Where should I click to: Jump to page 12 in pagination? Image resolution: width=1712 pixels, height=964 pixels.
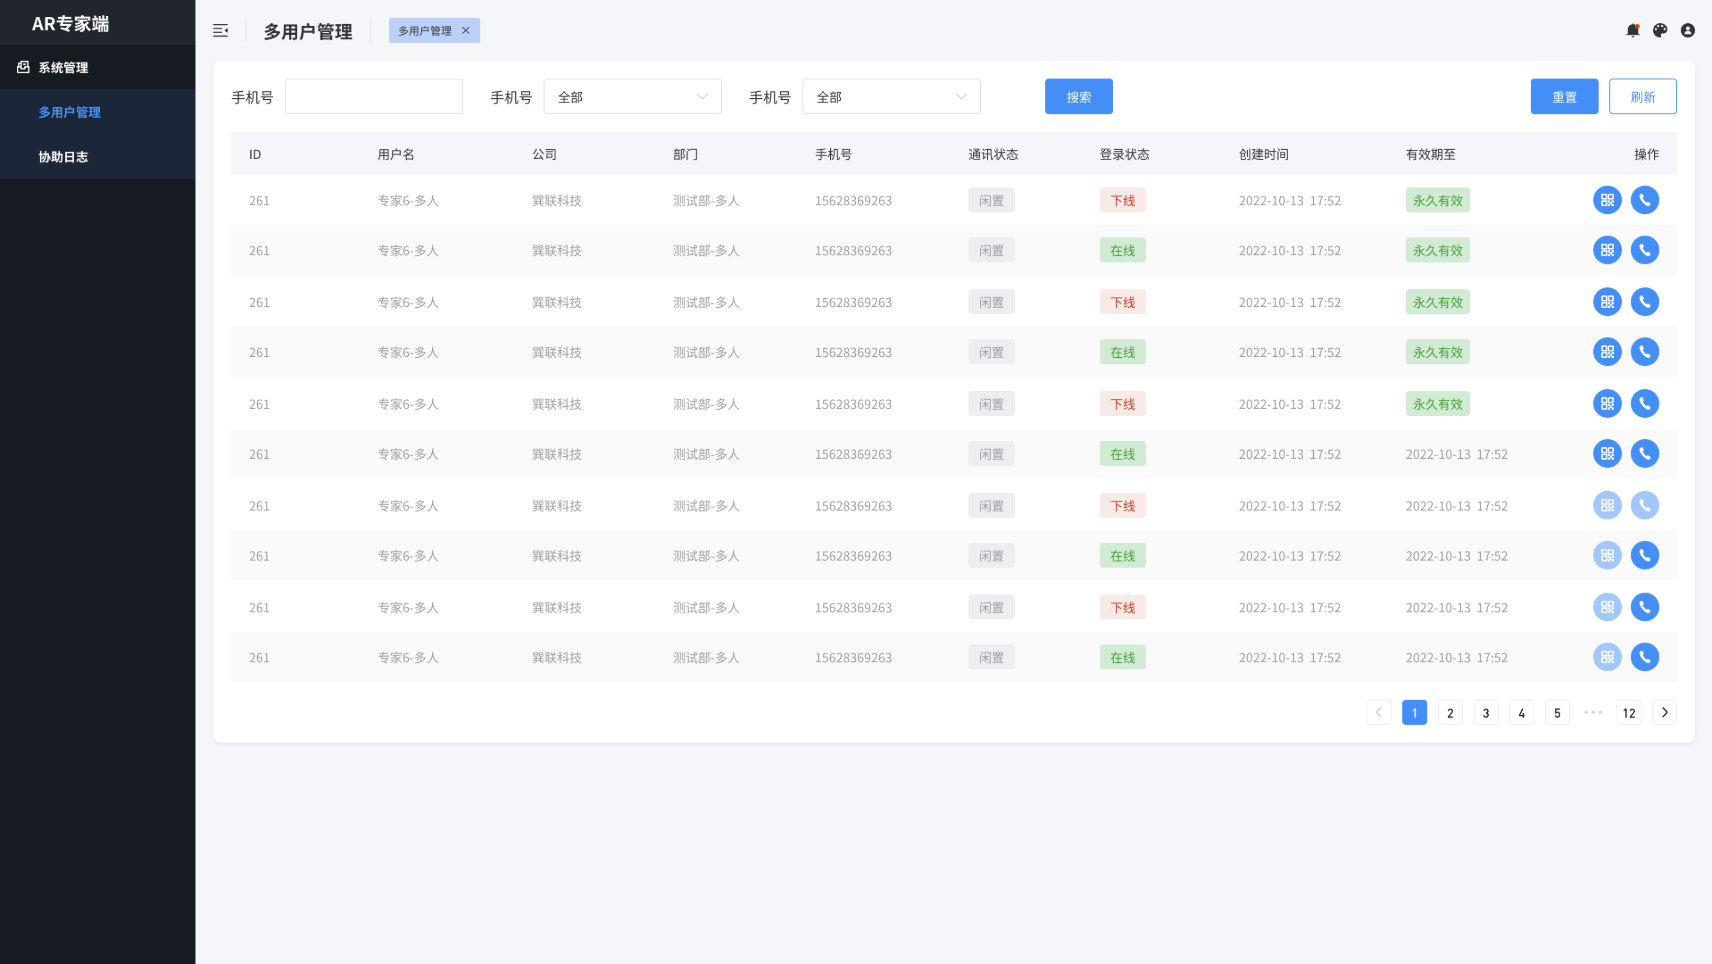click(1629, 713)
